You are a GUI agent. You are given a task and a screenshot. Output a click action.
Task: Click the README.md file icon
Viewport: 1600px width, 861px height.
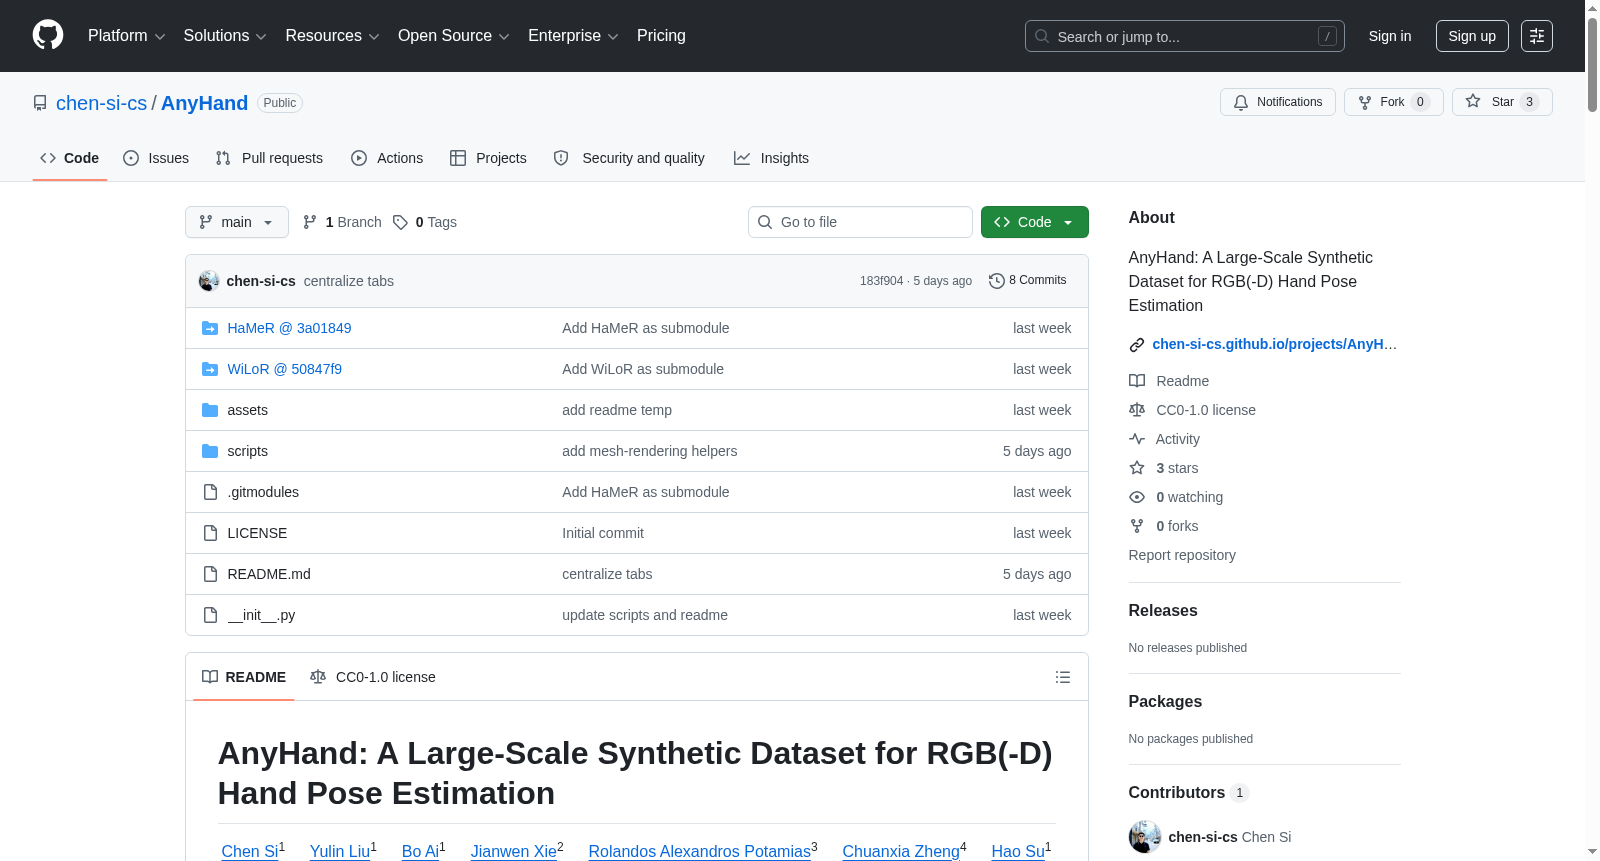click(x=210, y=574)
